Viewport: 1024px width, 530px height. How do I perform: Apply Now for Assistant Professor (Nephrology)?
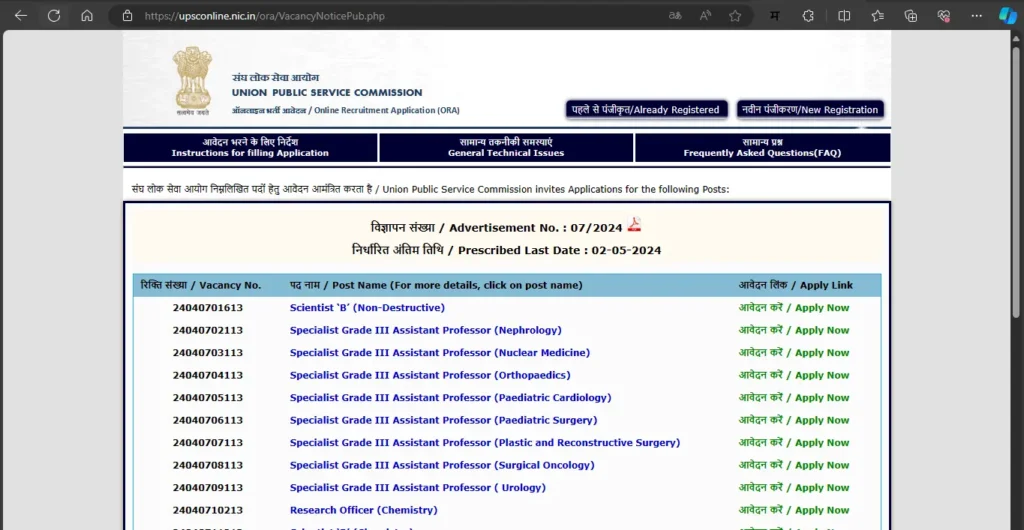click(794, 331)
